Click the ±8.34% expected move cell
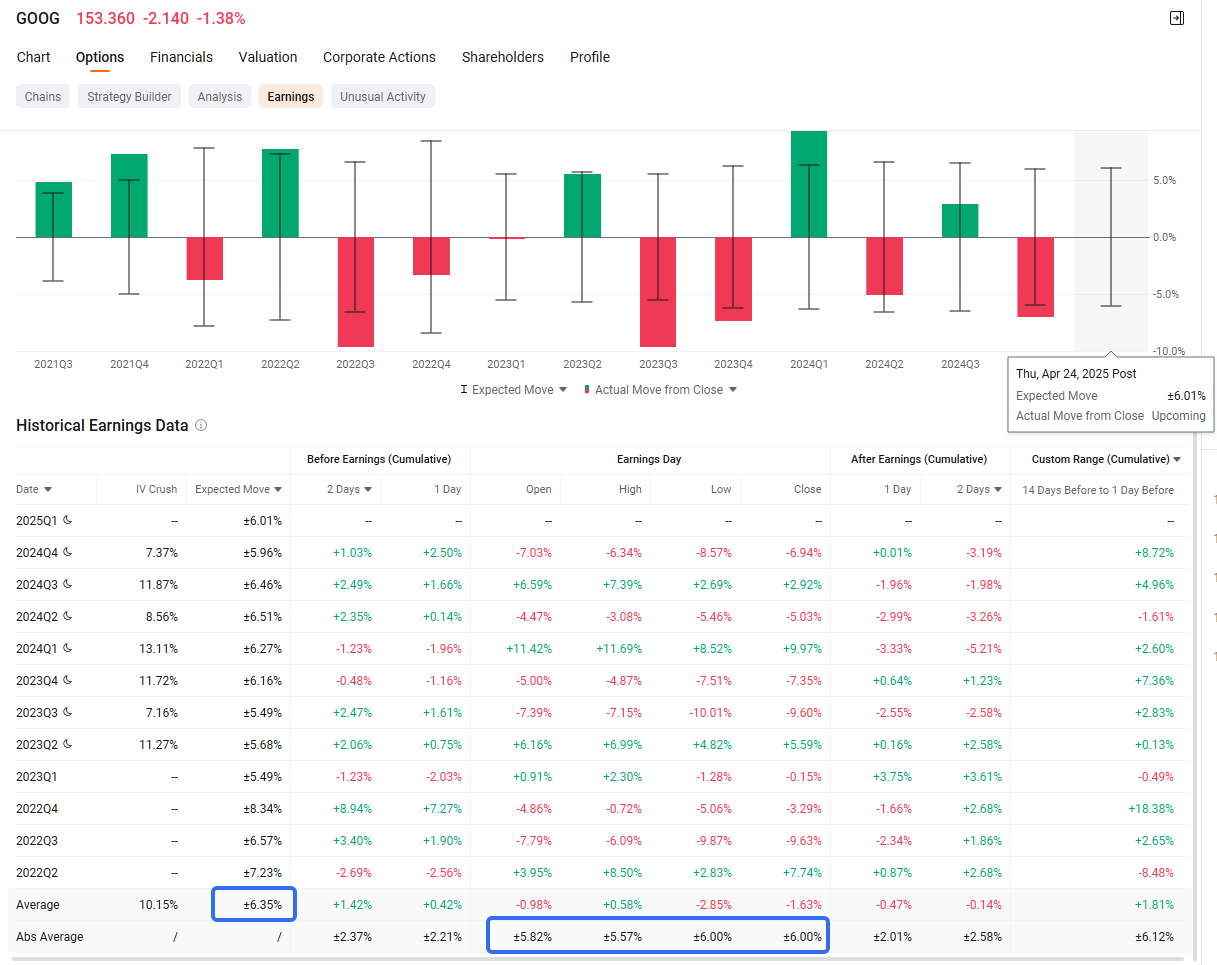1217x965 pixels. click(262, 809)
